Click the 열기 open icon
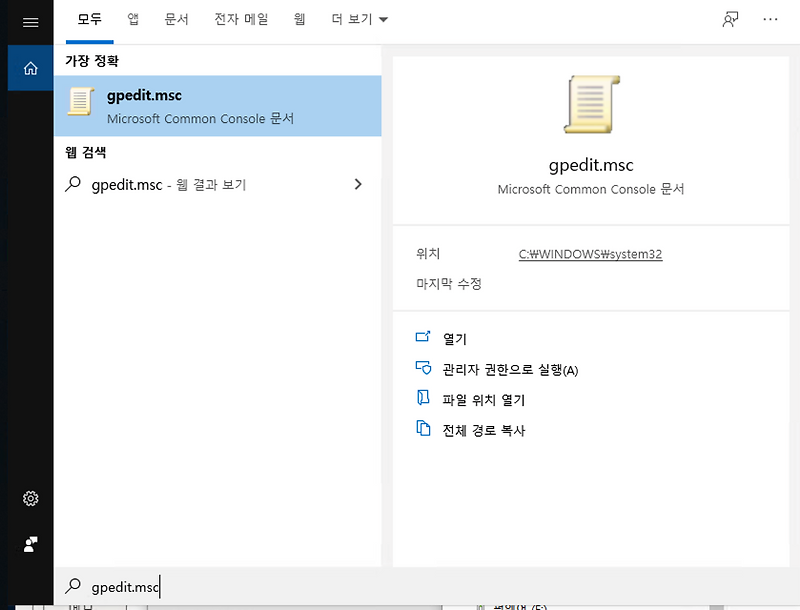The width and height of the screenshot is (800, 610). (423, 337)
